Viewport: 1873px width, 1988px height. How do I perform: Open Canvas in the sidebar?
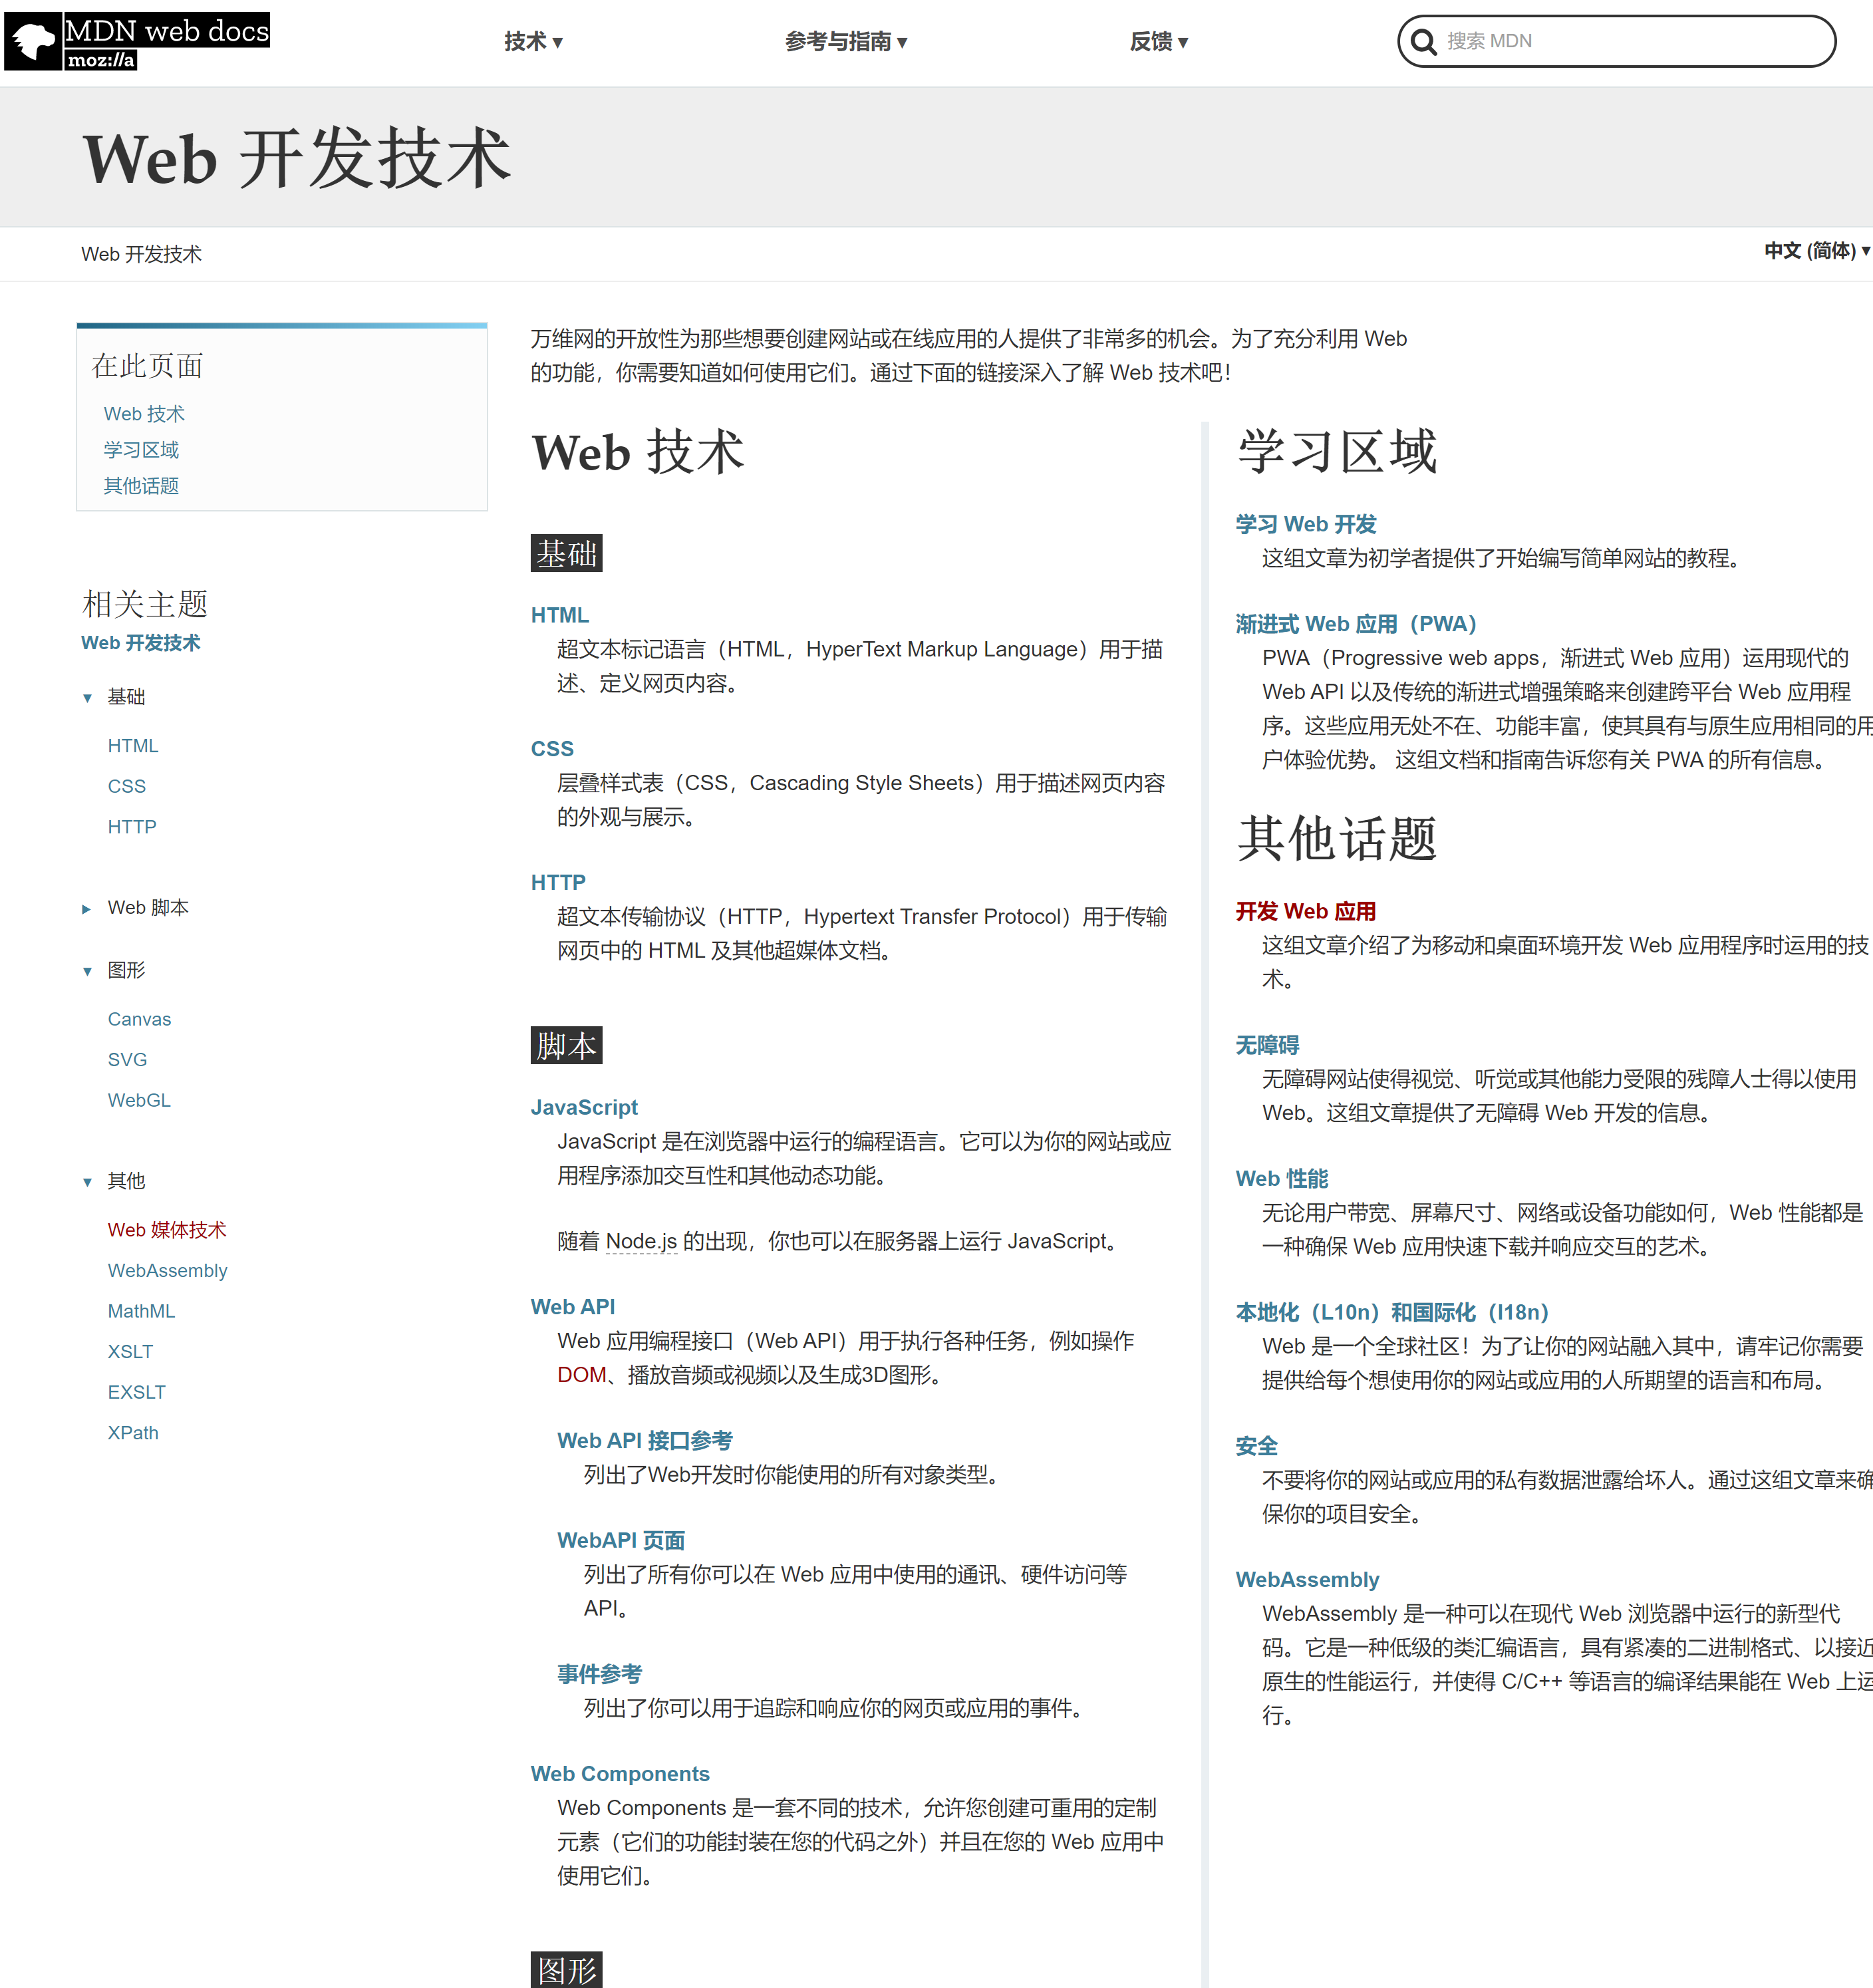pos(139,1019)
